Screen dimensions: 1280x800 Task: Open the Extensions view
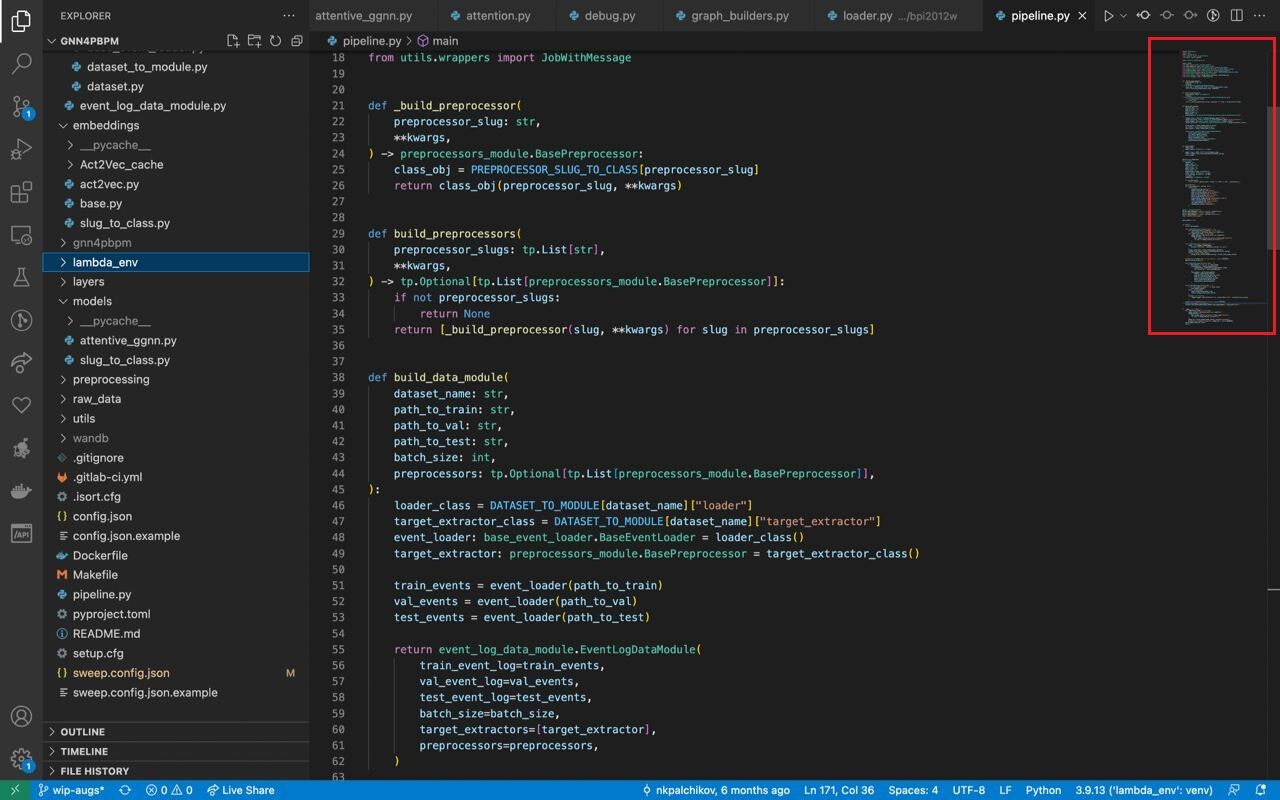[x=21, y=192]
